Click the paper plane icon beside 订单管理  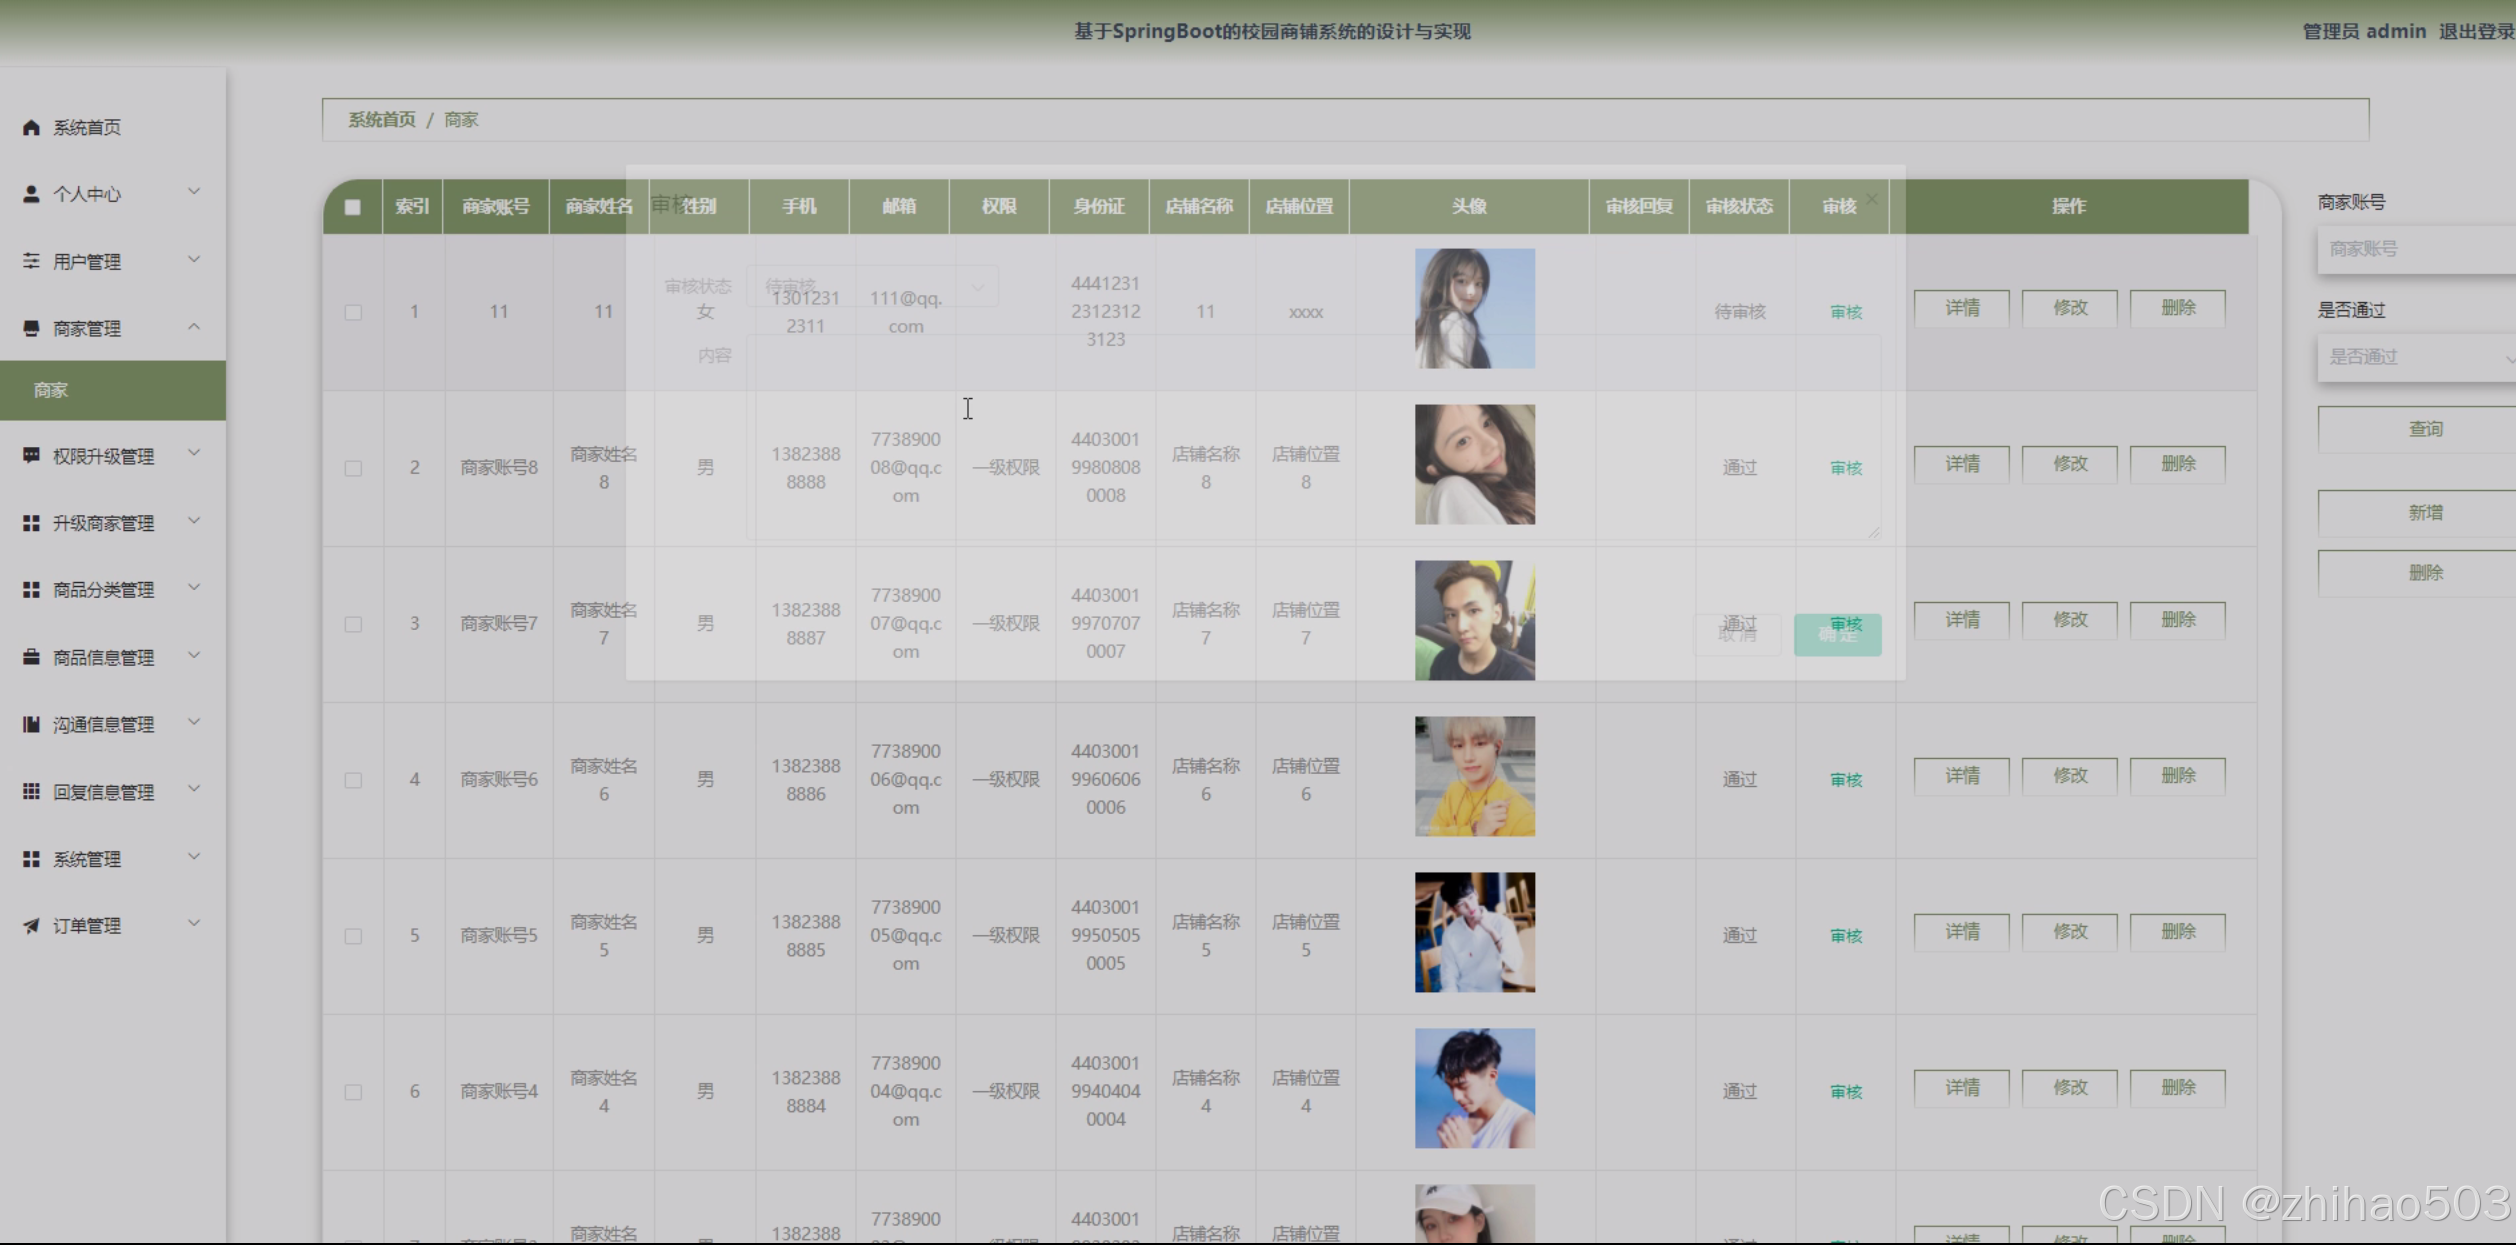[x=31, y=926]
